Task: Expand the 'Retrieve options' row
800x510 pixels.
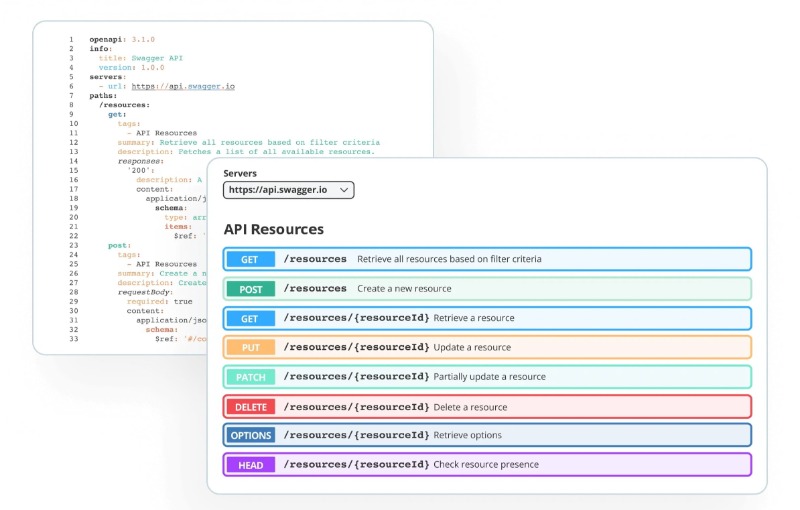Action: pos(487,435)
